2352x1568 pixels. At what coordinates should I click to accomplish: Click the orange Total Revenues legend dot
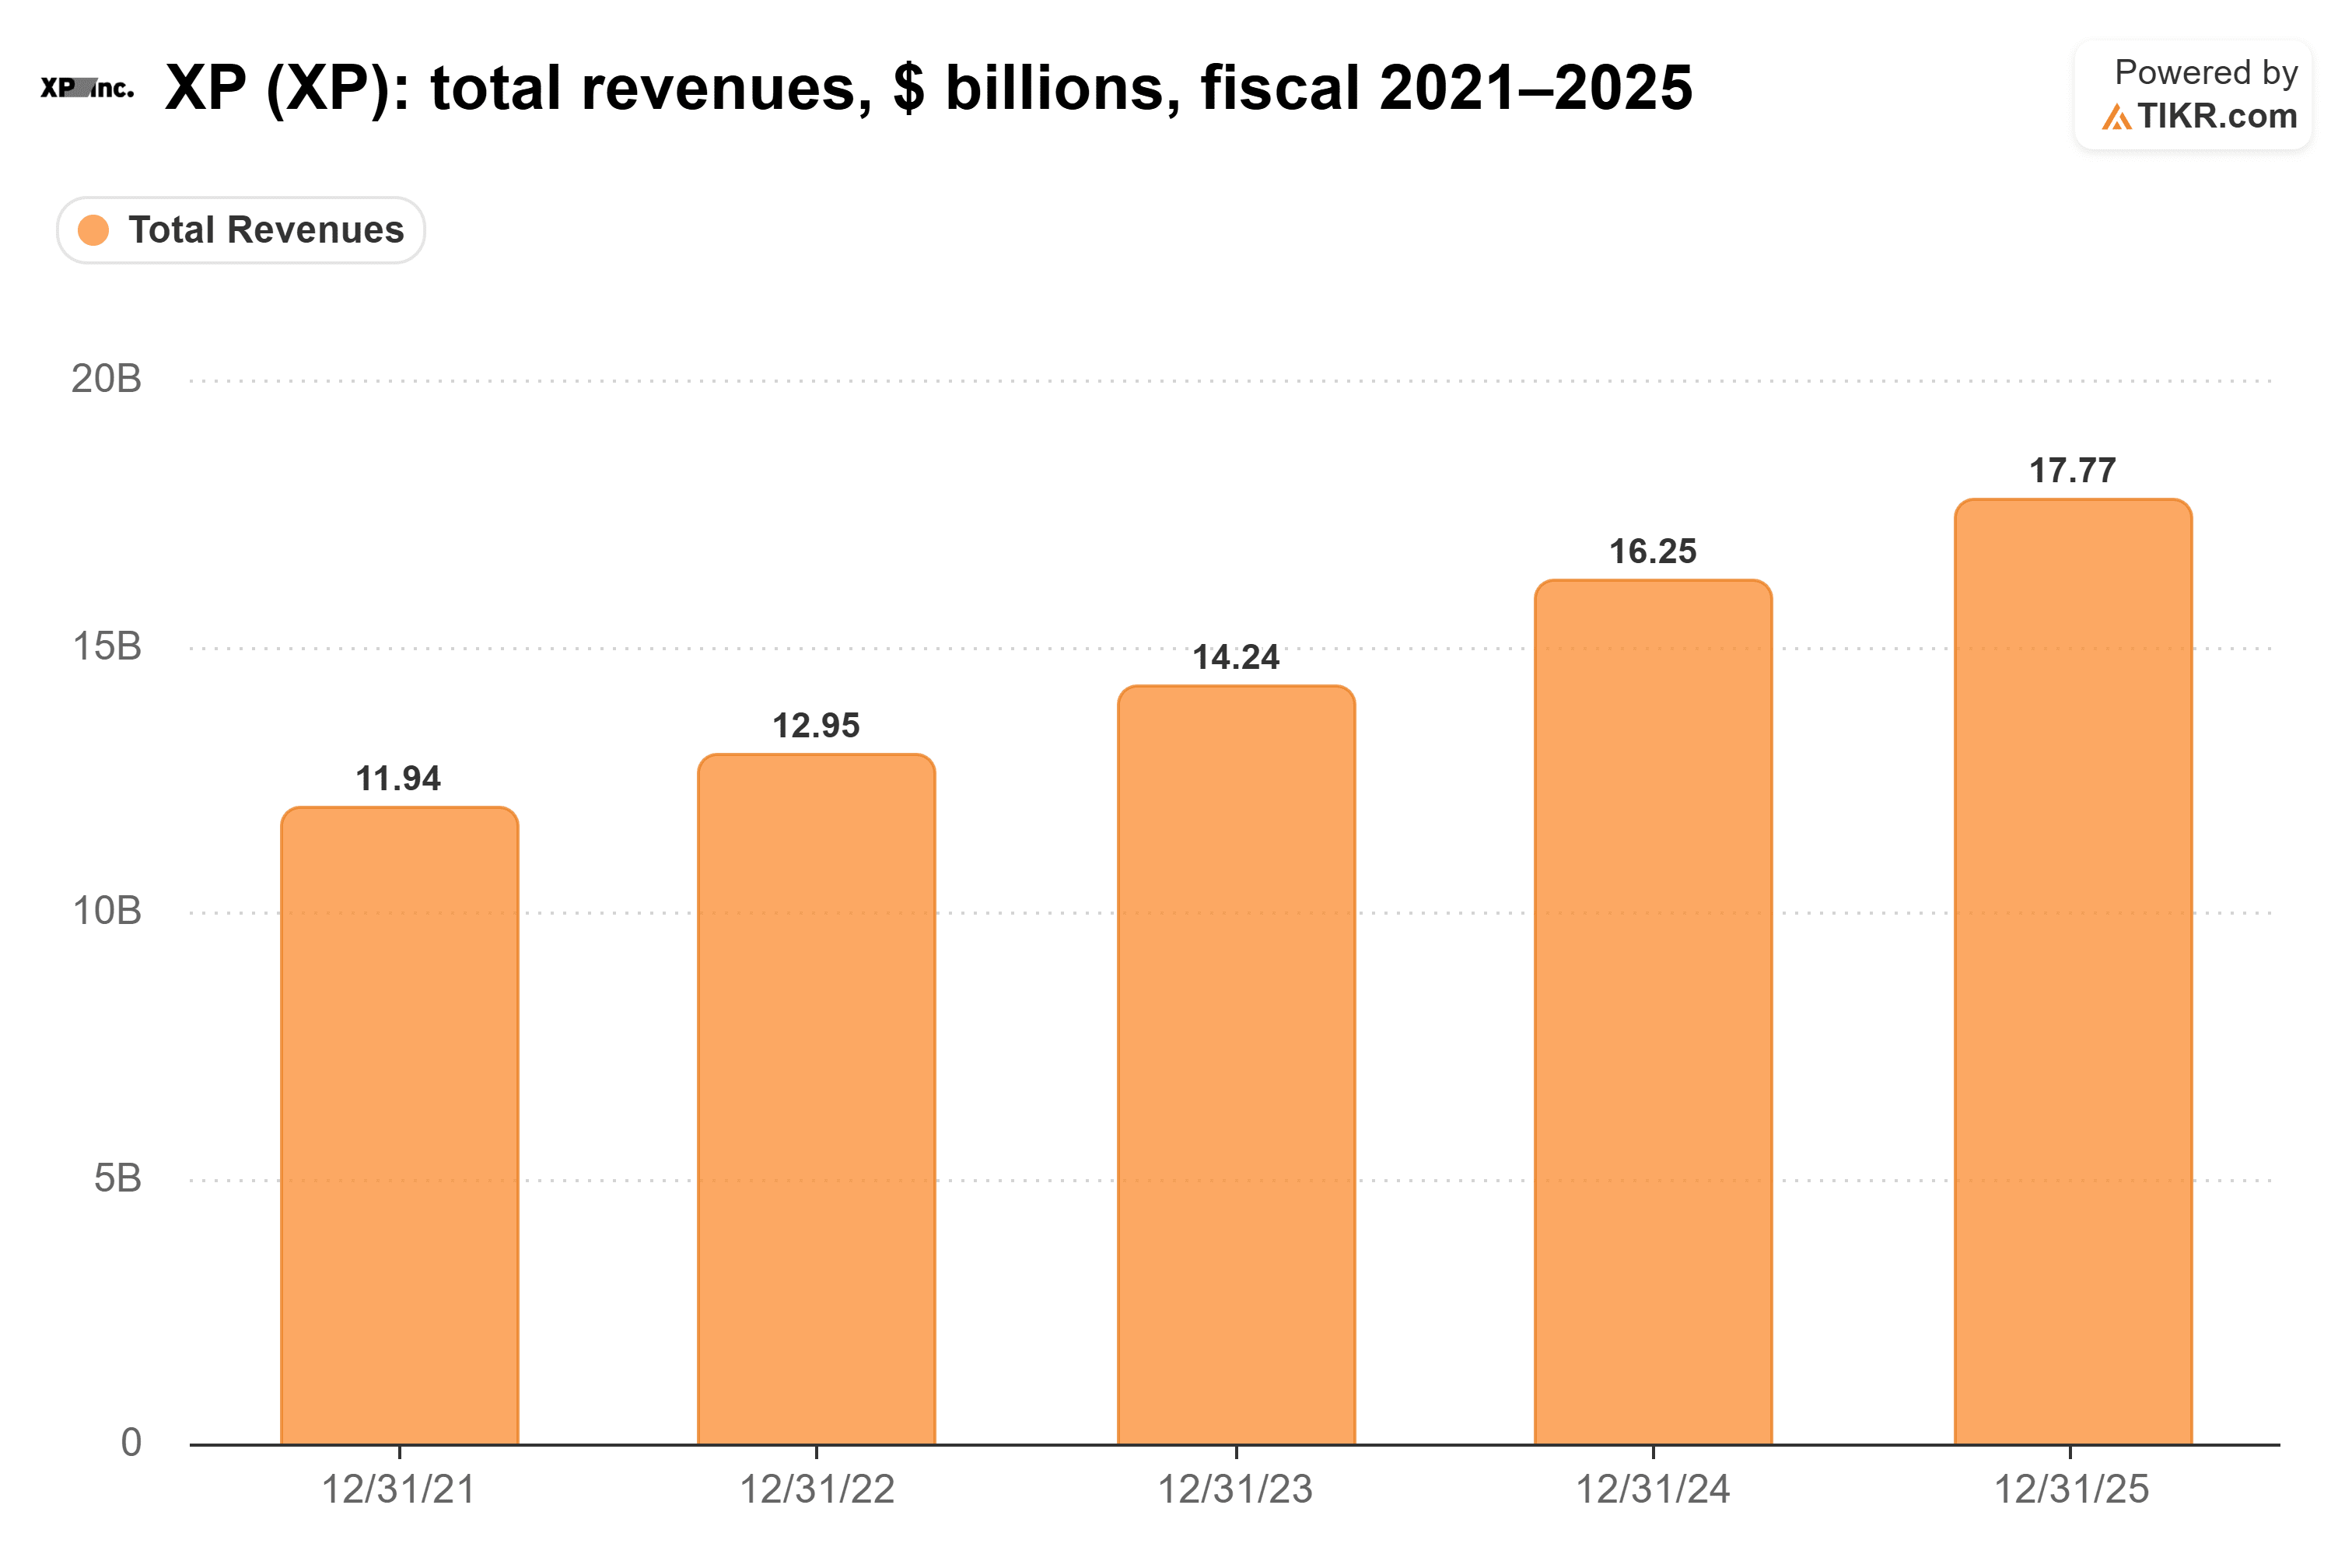pyautogui.click(x=93, y=230)
